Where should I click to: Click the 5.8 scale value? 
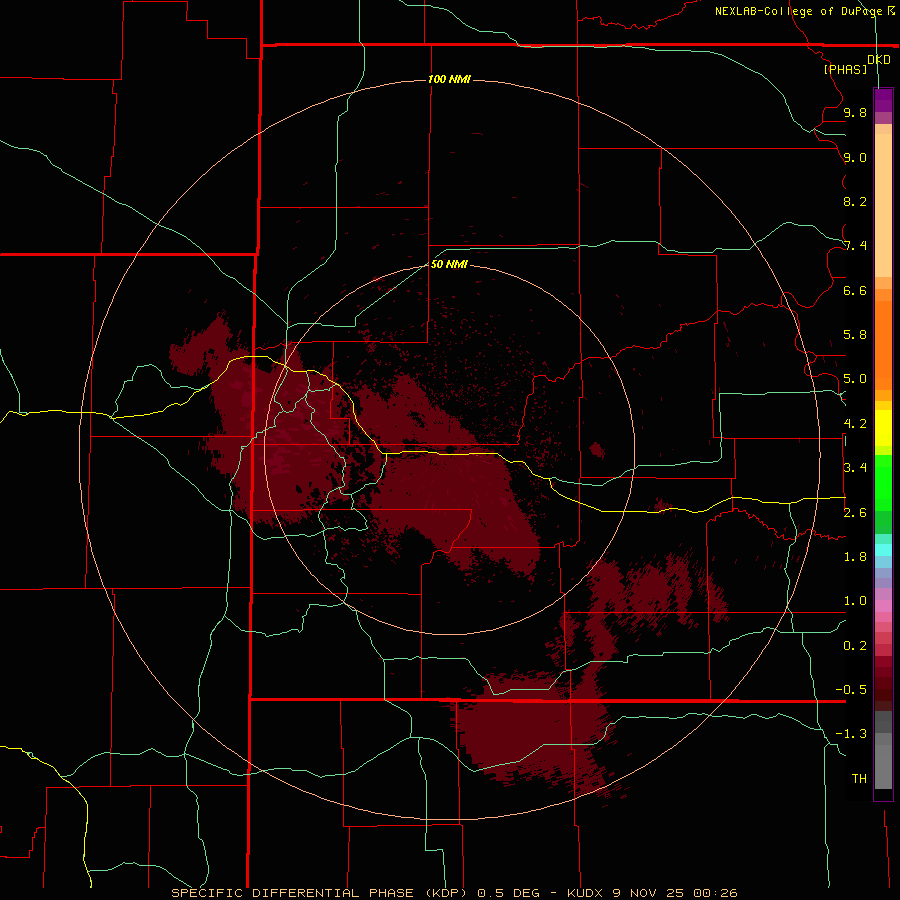click(x=855, y=335)
